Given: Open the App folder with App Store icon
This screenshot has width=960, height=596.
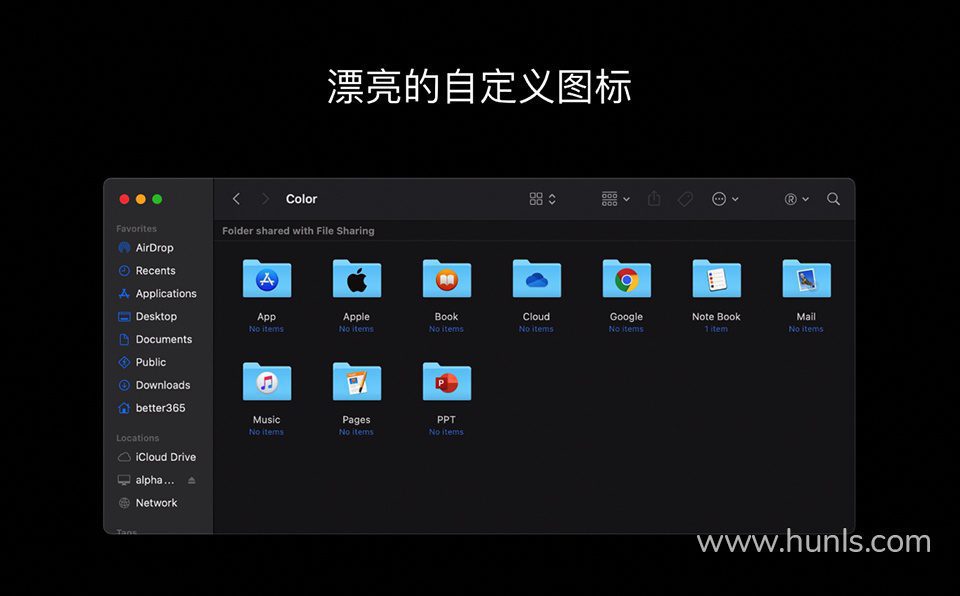Looking at the screenshot, I should (x=267, y=279).
